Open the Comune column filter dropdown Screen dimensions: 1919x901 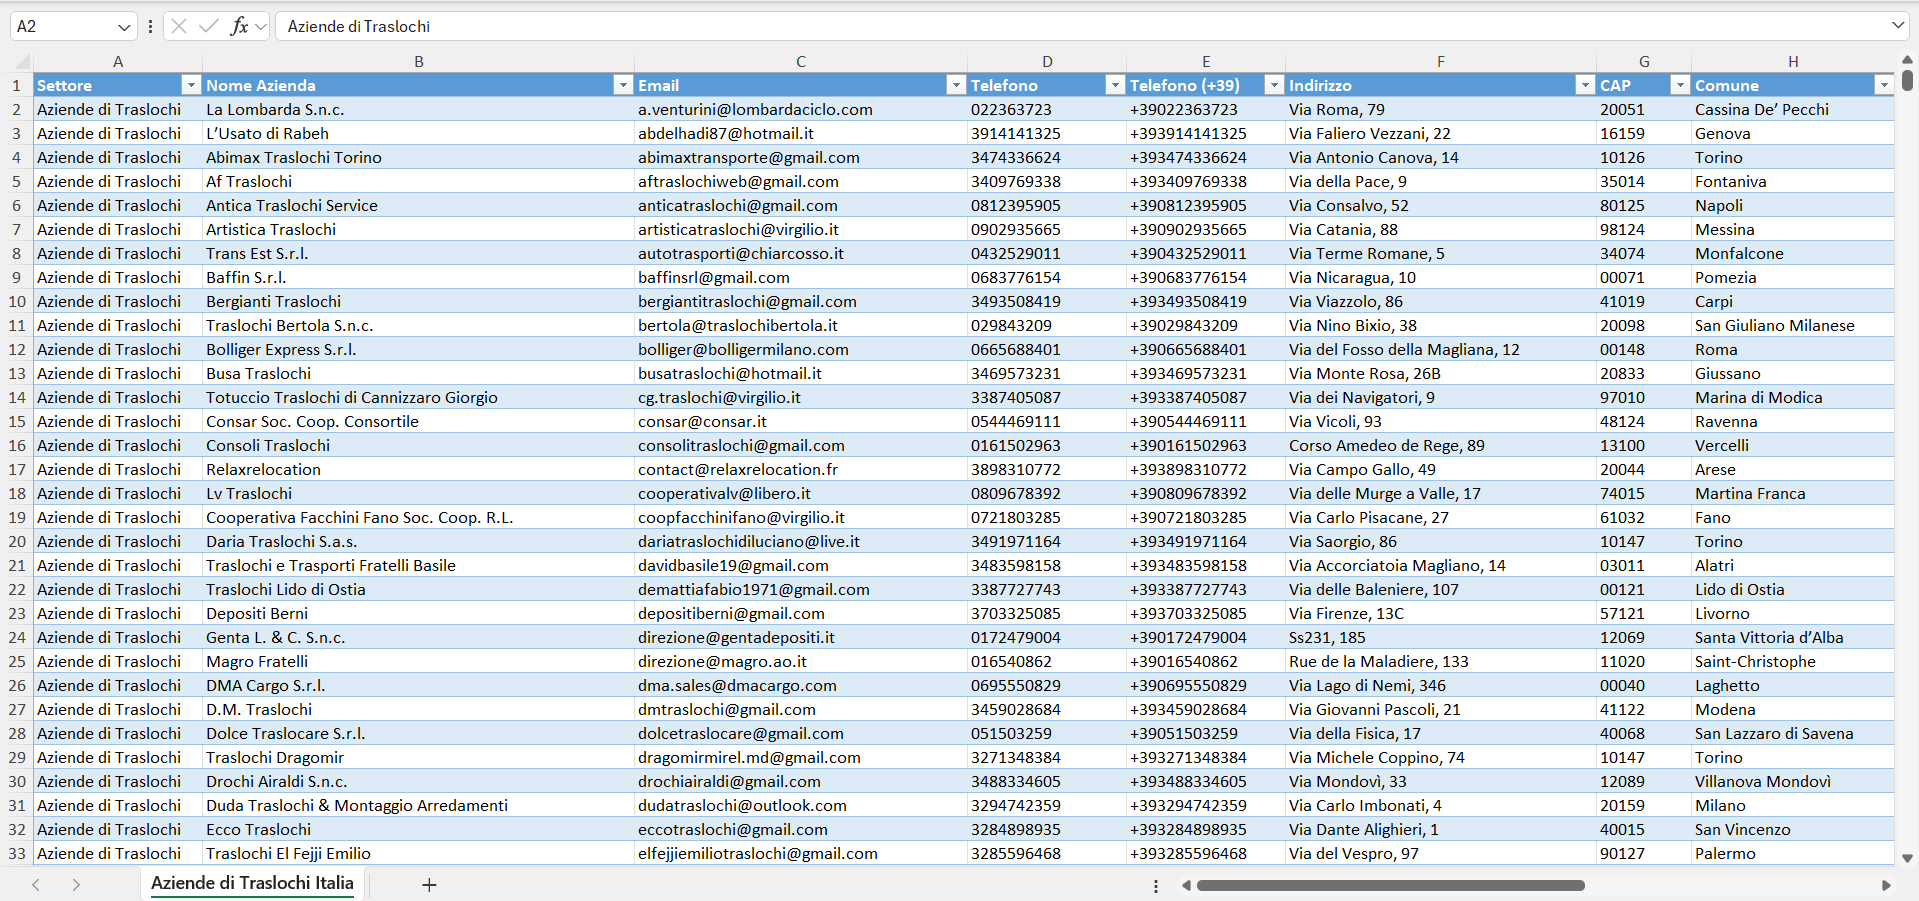(x=1883, y=85)
